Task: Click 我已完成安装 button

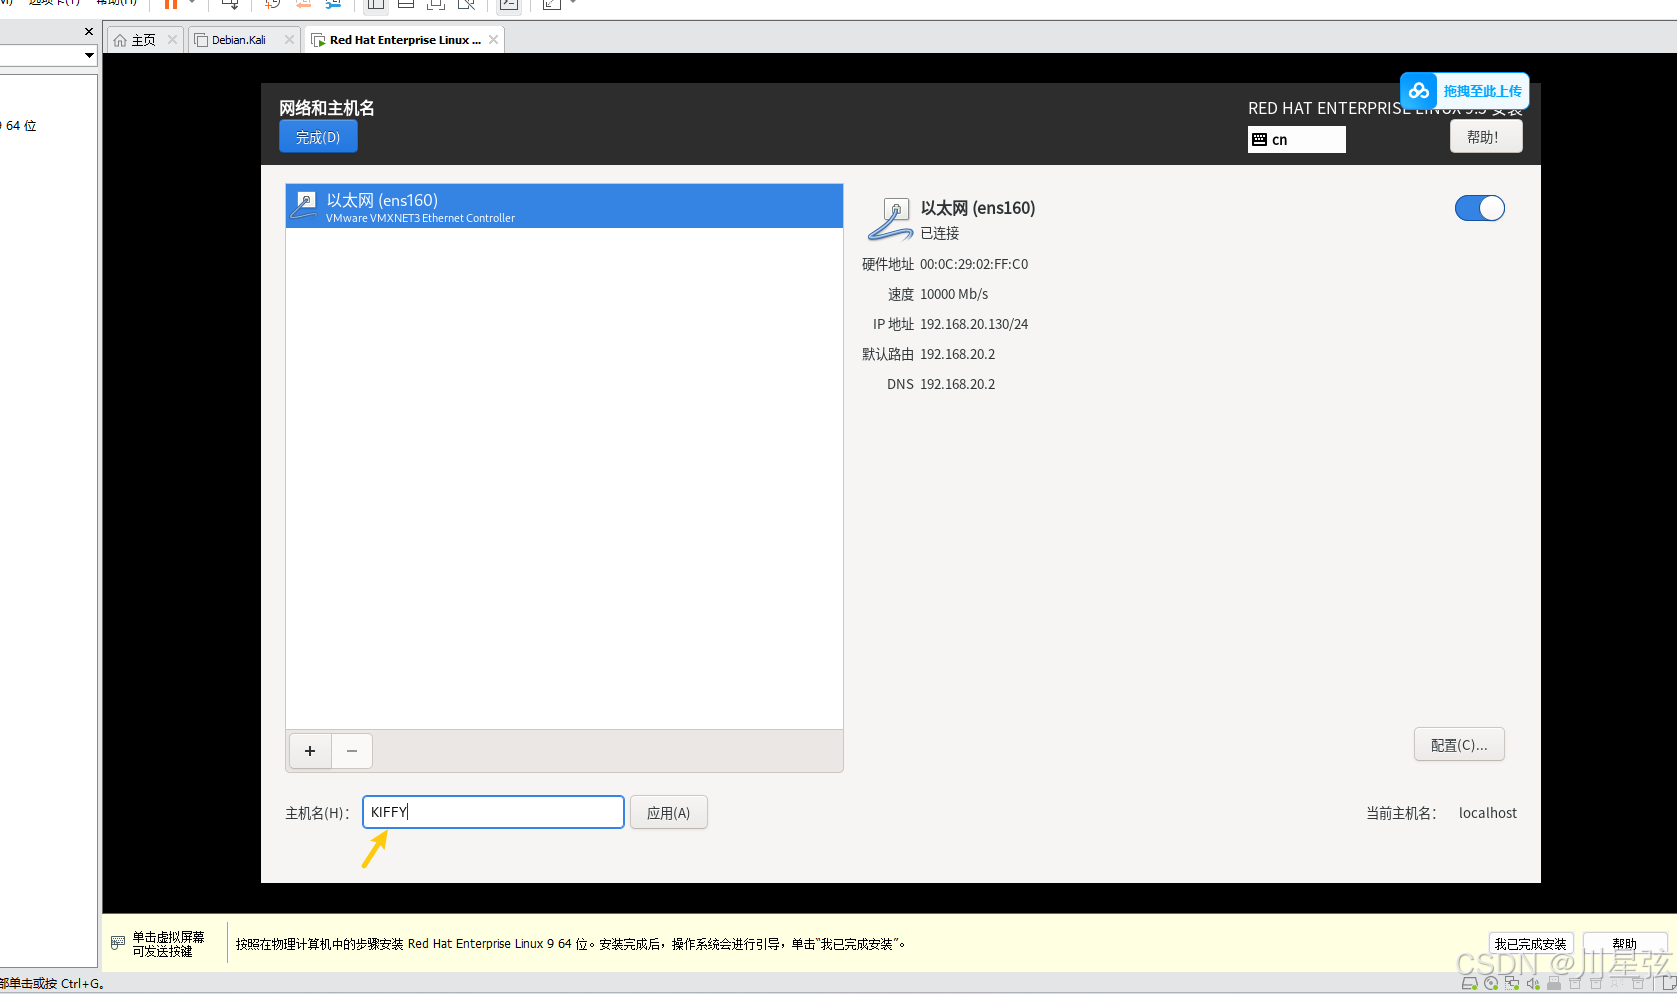Action: 1530,944
